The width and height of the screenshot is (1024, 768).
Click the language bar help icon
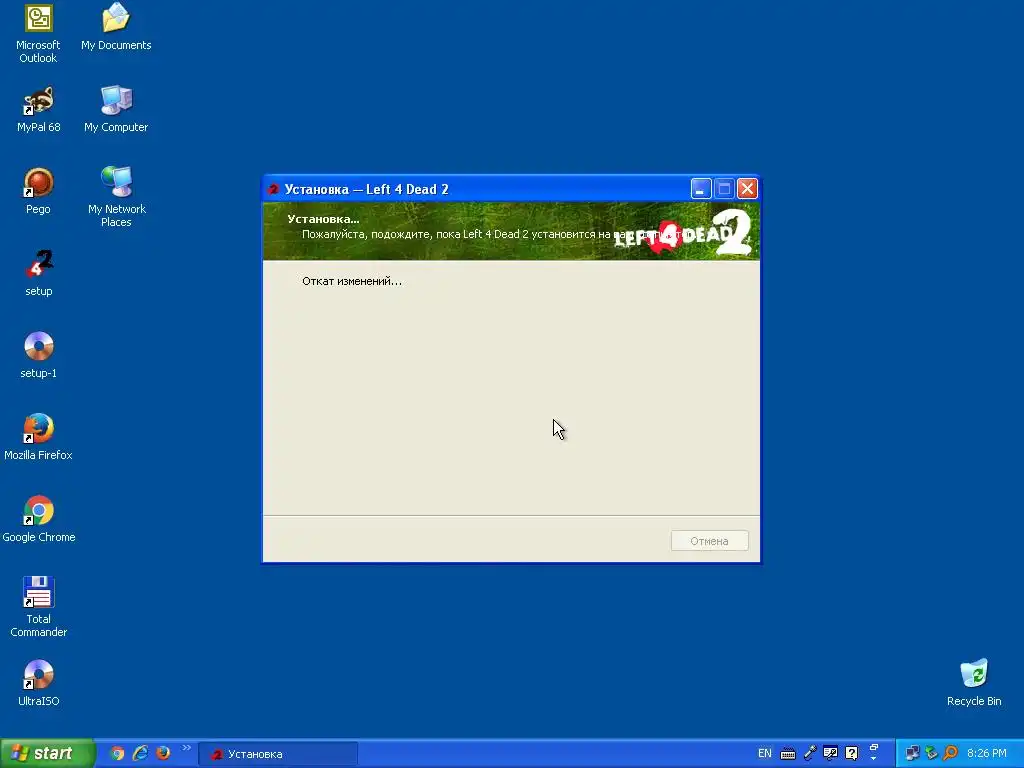tap(852, 753)
